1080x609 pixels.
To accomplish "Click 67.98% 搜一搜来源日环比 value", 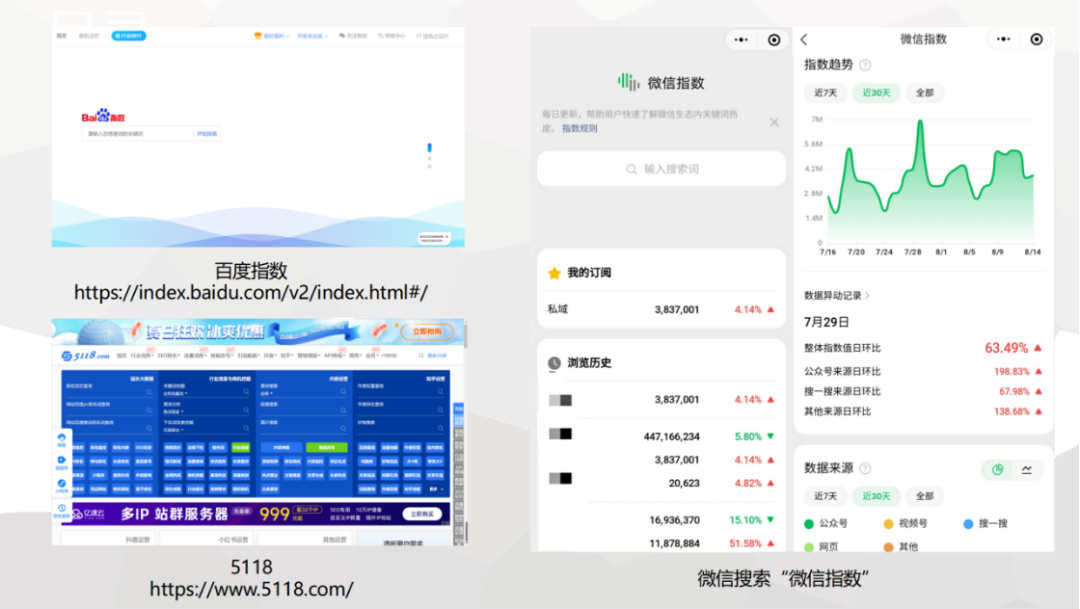I will click(x=1014, y=391).
